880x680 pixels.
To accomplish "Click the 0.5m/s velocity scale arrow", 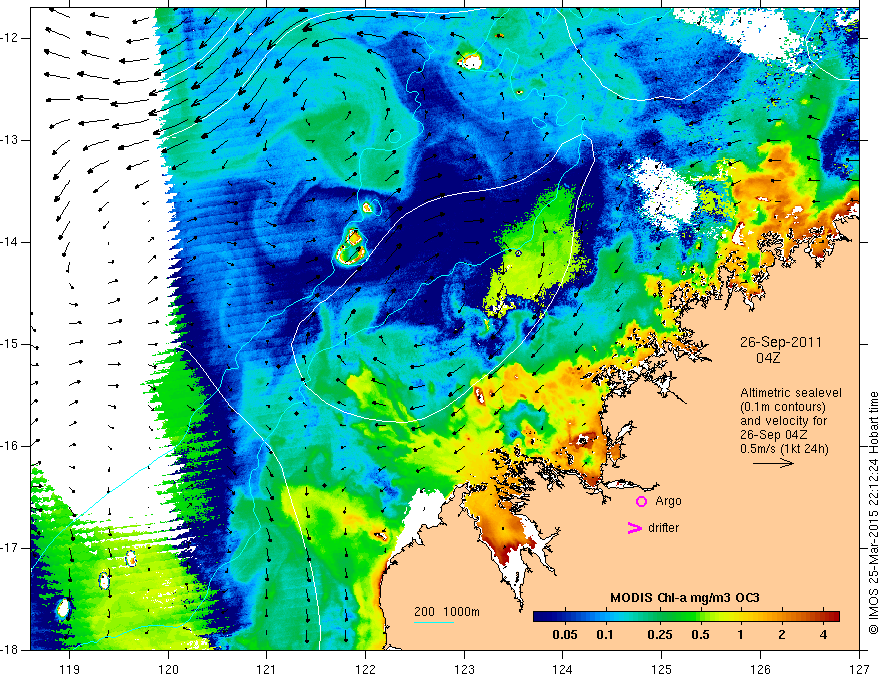I will coord(773,463).
